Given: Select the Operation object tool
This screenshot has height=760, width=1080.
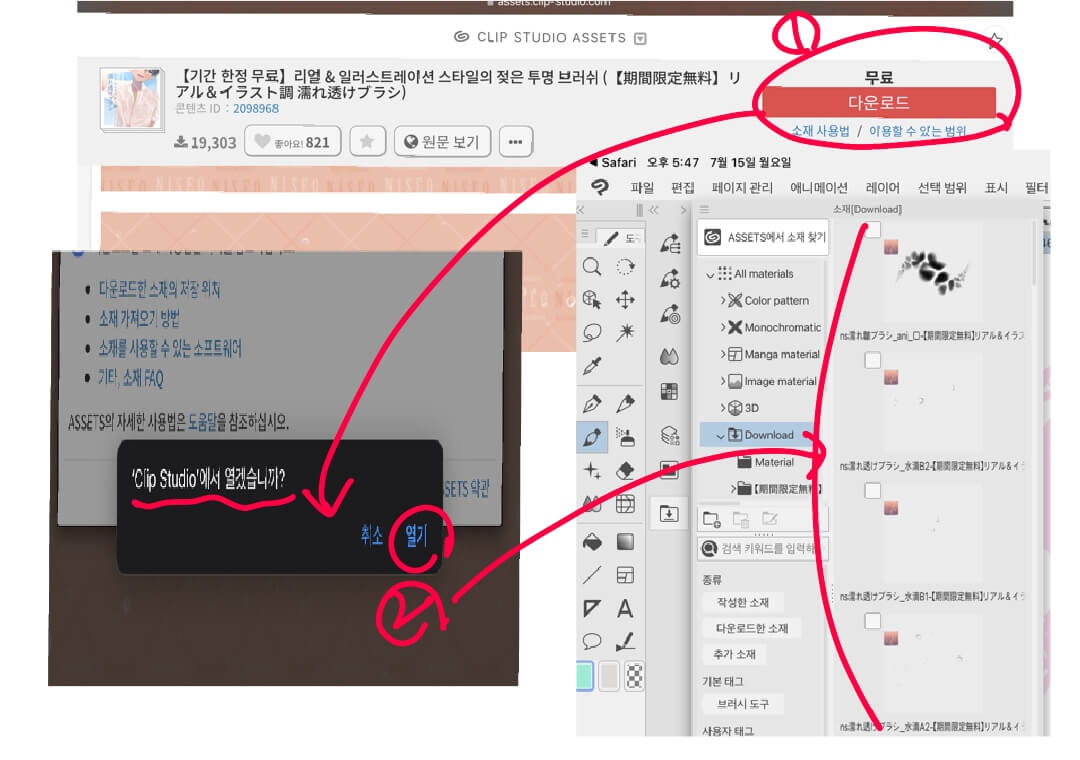Looking at the screenshot, I should pyautogui.click(x=592, y=300).
